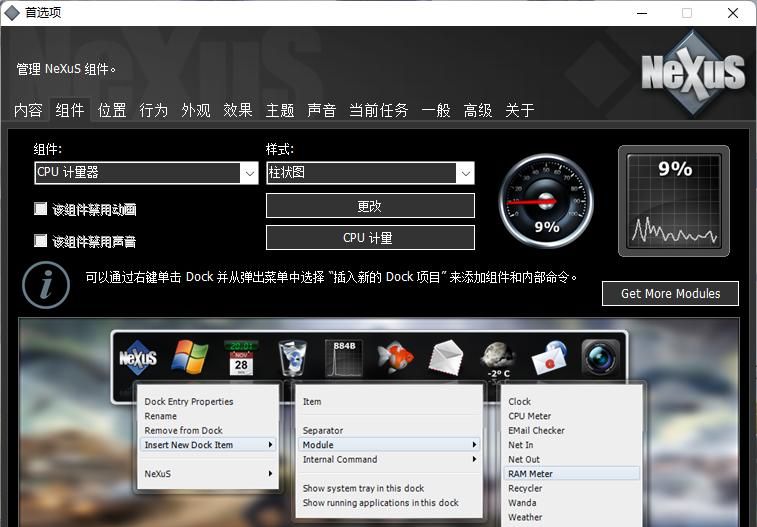Enable the 该组件禁用动画 checkbox
The width and height of the screenshot is (757, 527).
point(41,209)
